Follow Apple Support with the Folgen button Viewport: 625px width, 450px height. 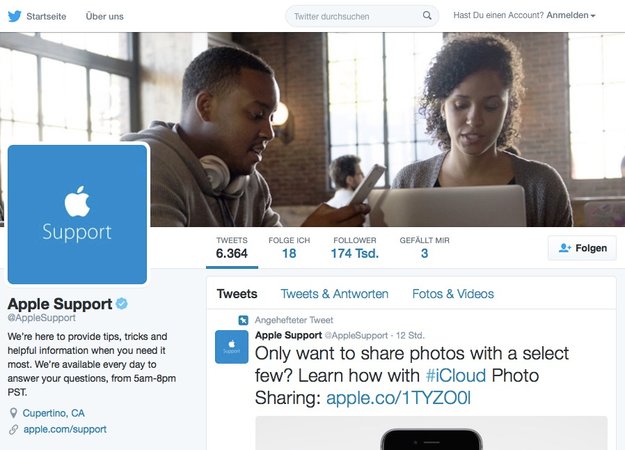click(582, 248)
